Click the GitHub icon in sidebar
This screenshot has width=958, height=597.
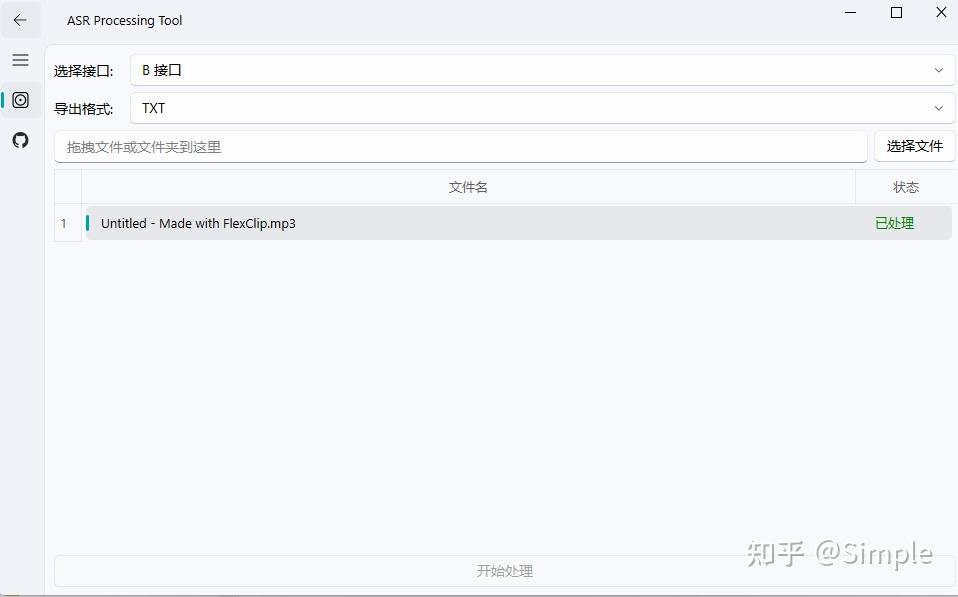click(x=20, y=140)
